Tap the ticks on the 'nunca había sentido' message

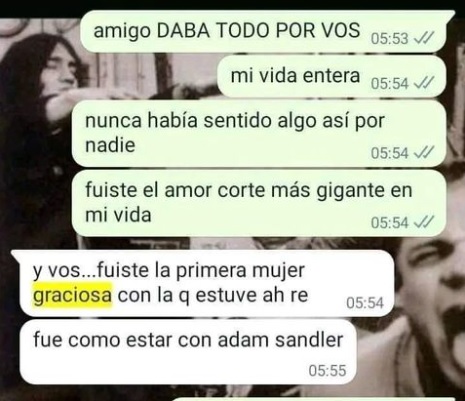tap(423, 153)
